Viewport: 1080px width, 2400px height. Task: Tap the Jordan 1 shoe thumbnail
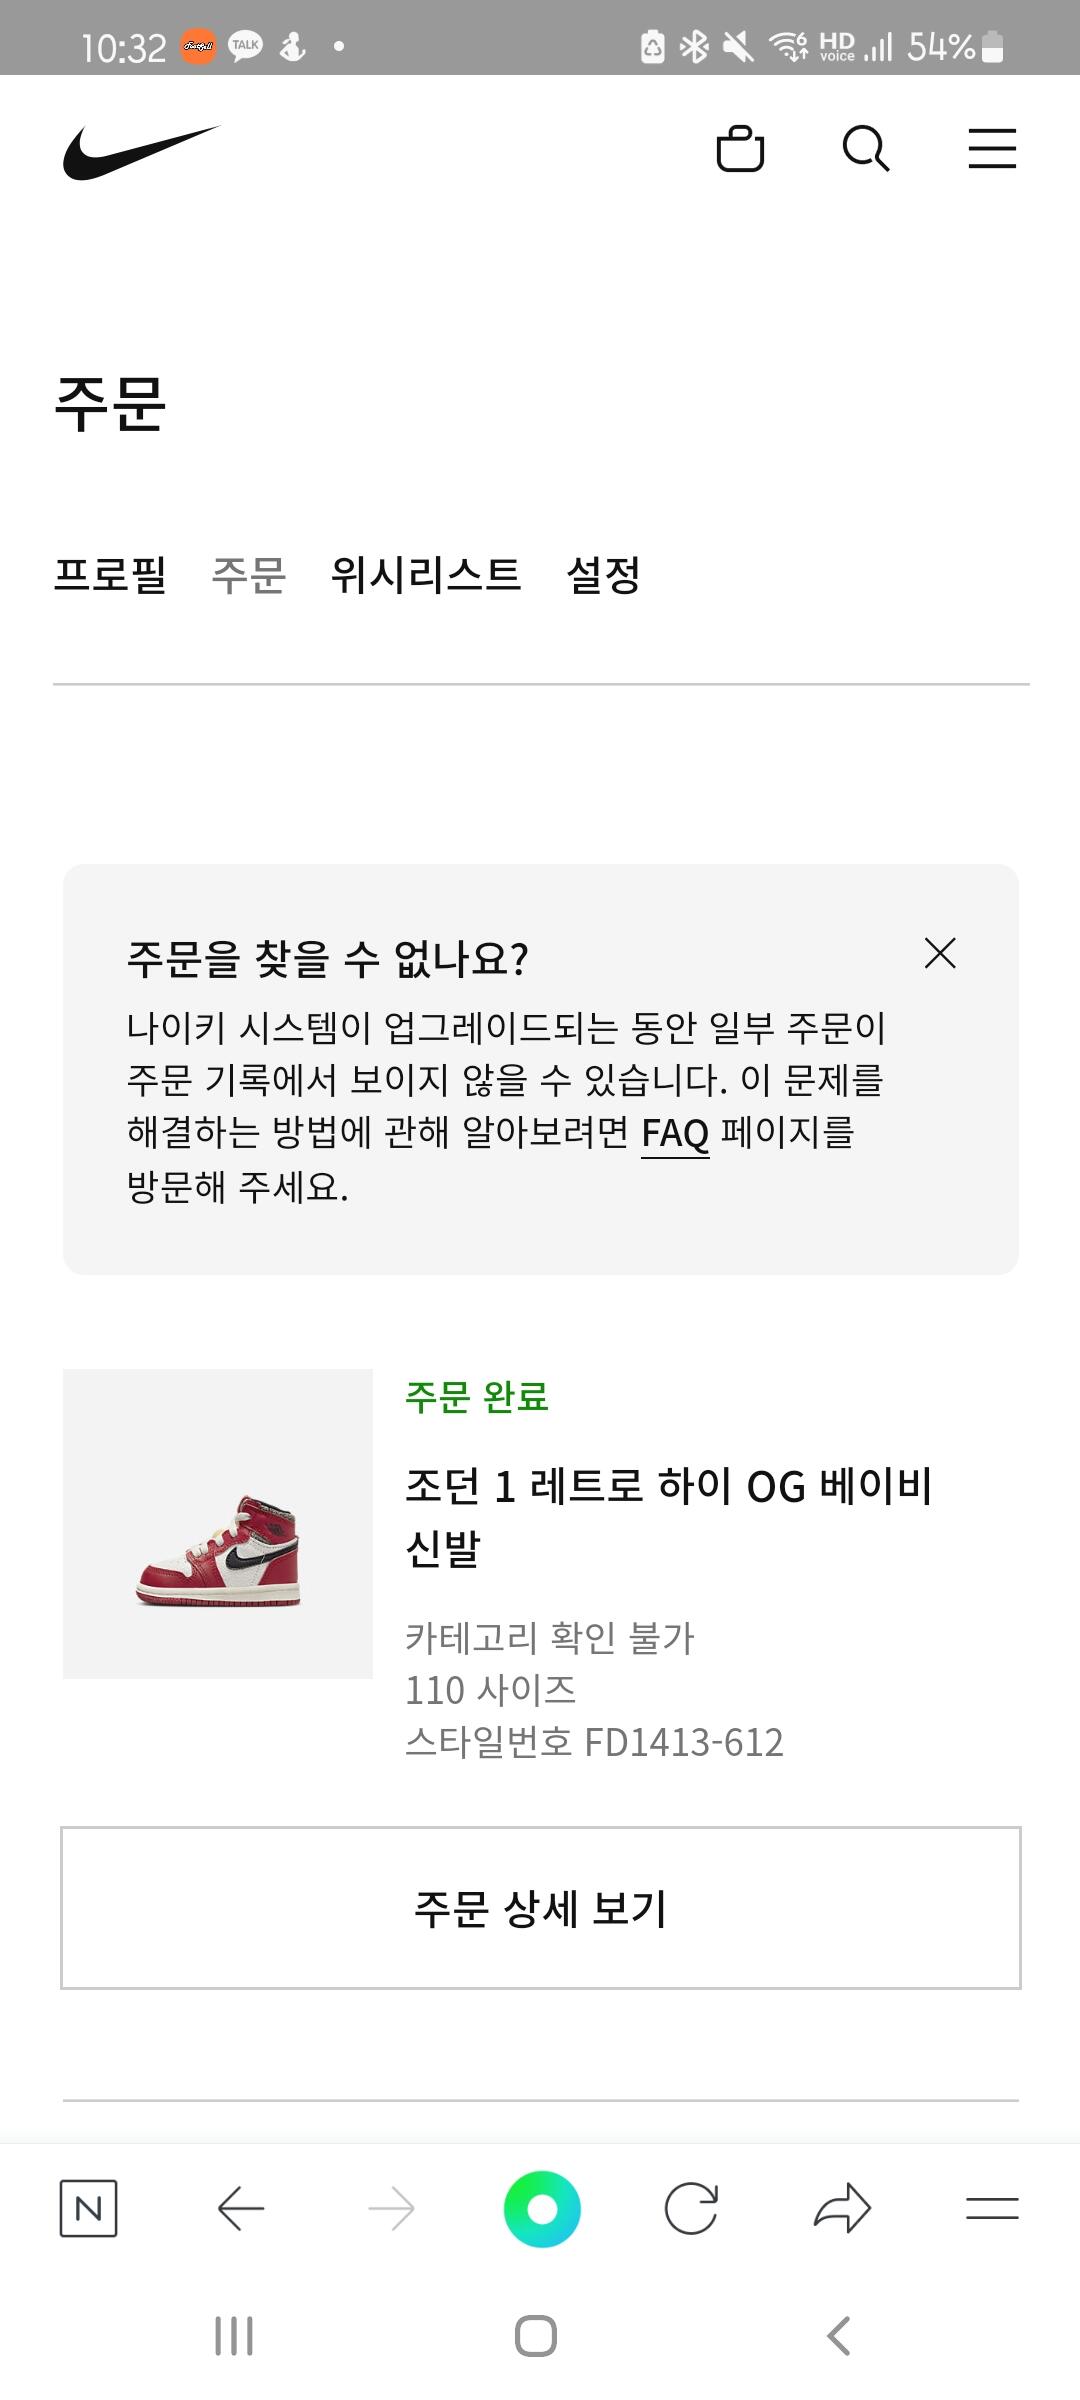[218, 1524]
